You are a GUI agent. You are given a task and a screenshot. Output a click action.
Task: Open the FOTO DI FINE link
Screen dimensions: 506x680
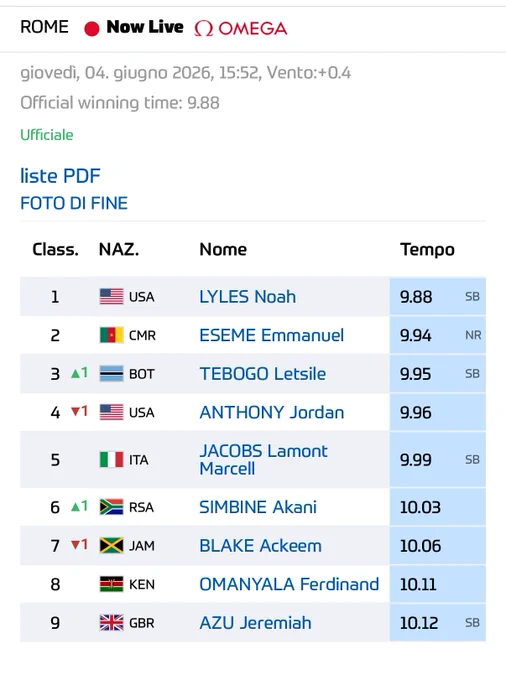(74, 203)
